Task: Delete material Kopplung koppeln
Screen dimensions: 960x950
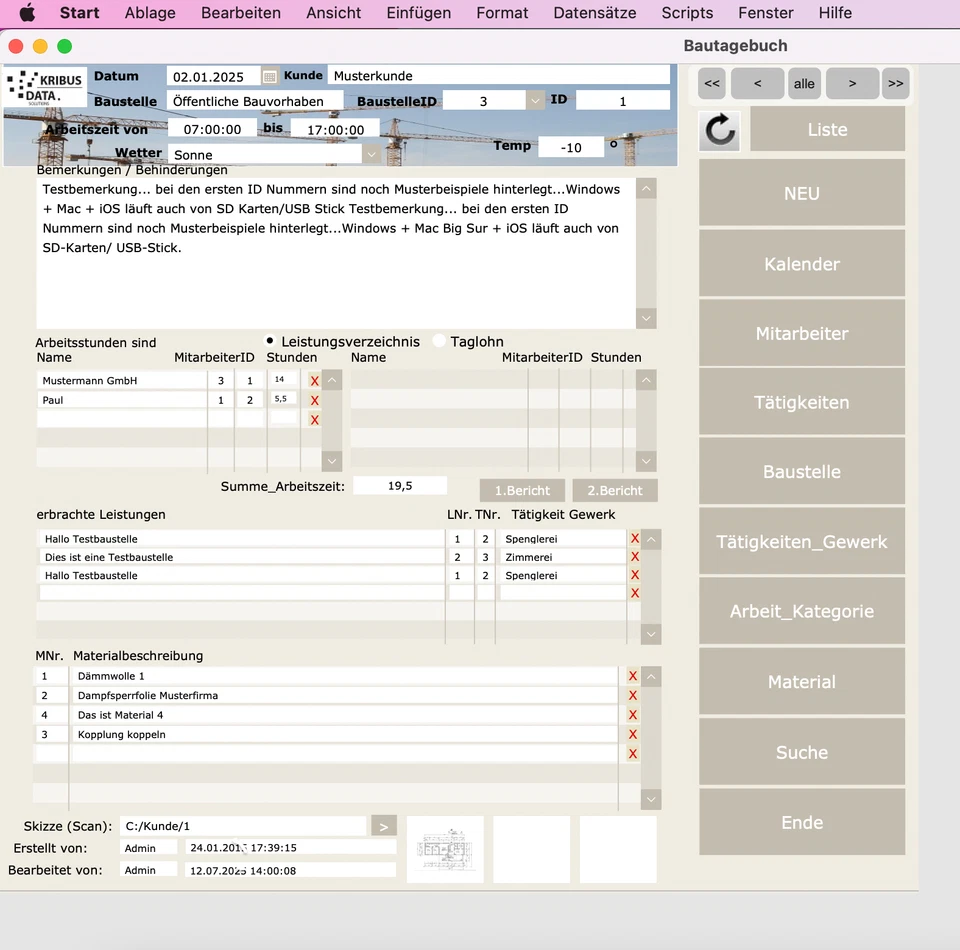Action: (633, 735)
